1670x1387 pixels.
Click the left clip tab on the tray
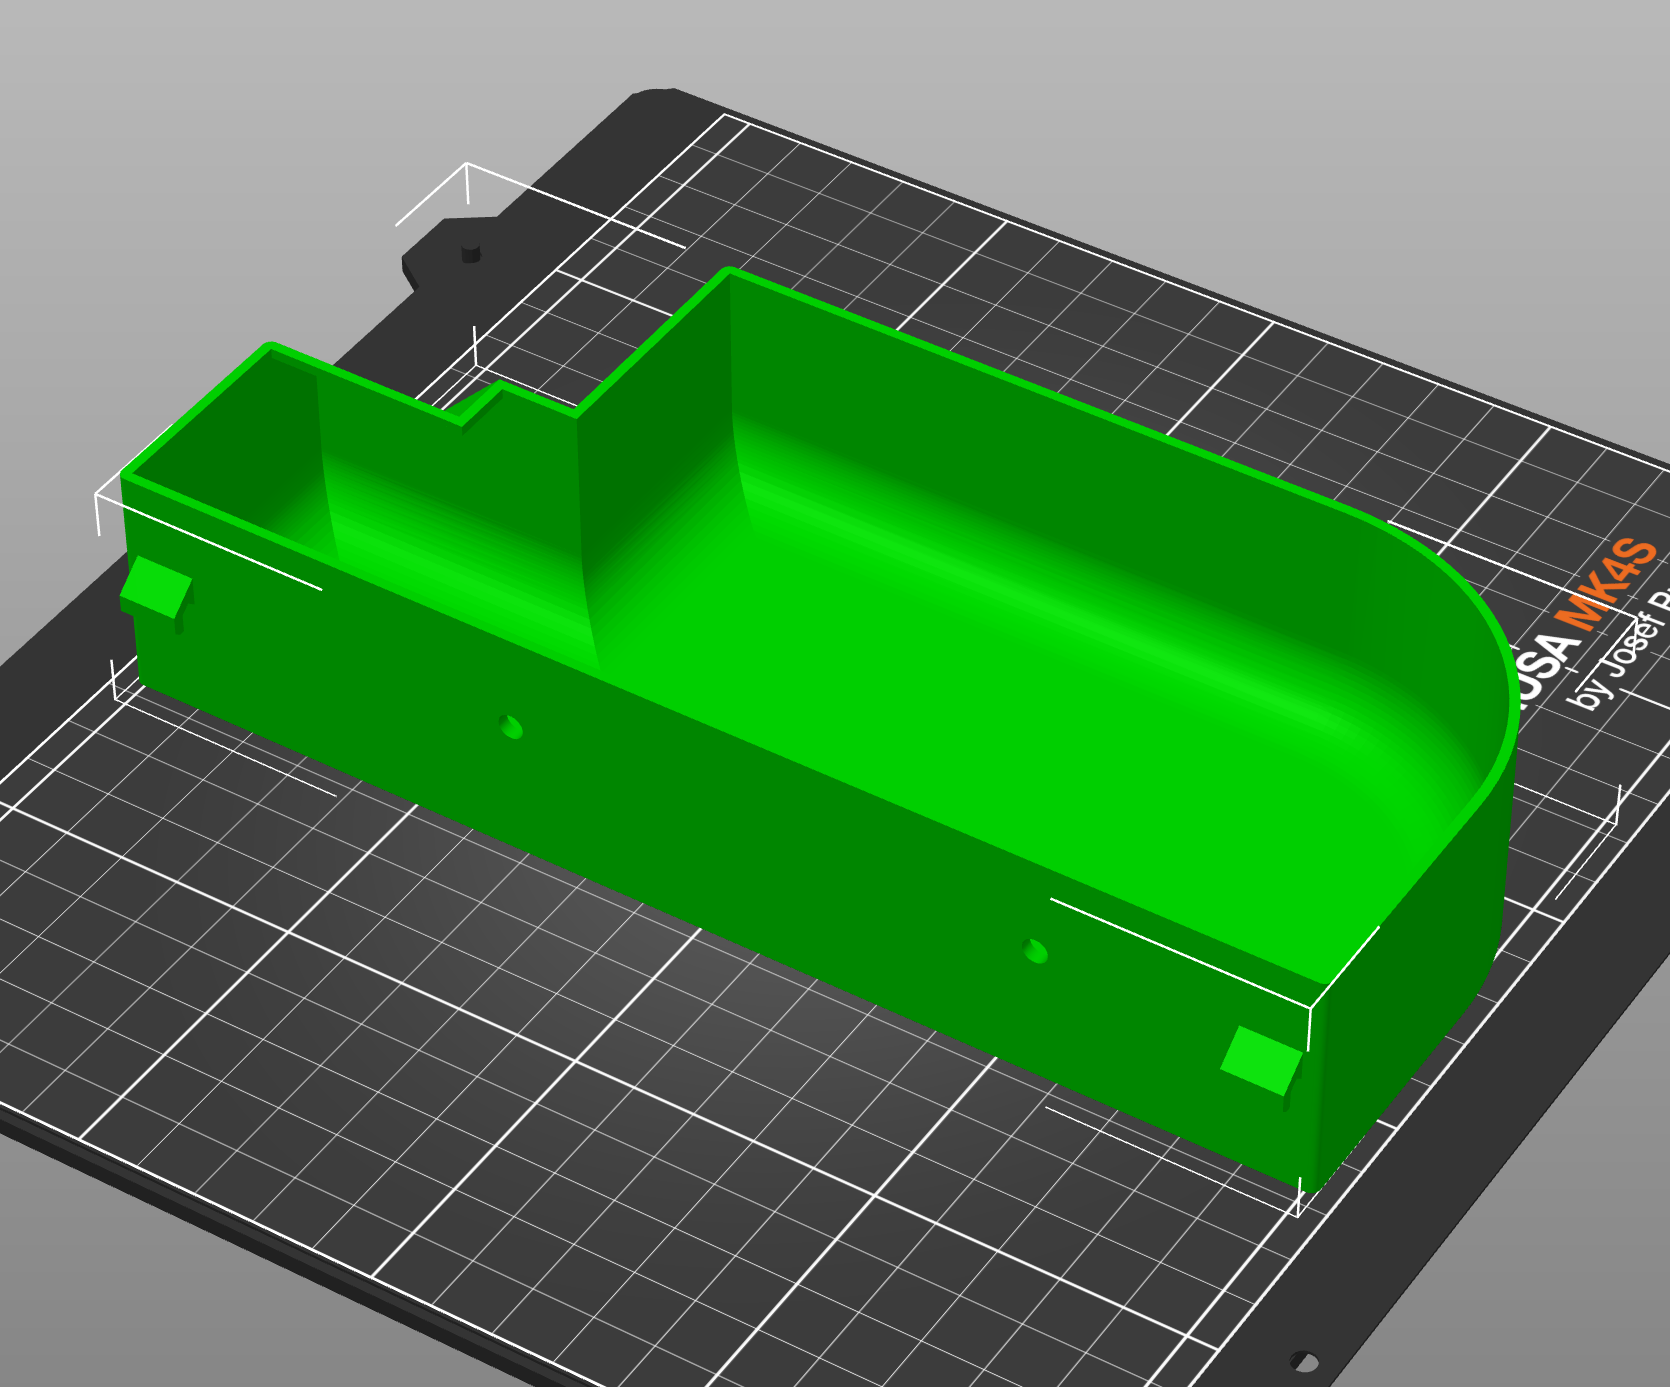[x=156, y=592]
